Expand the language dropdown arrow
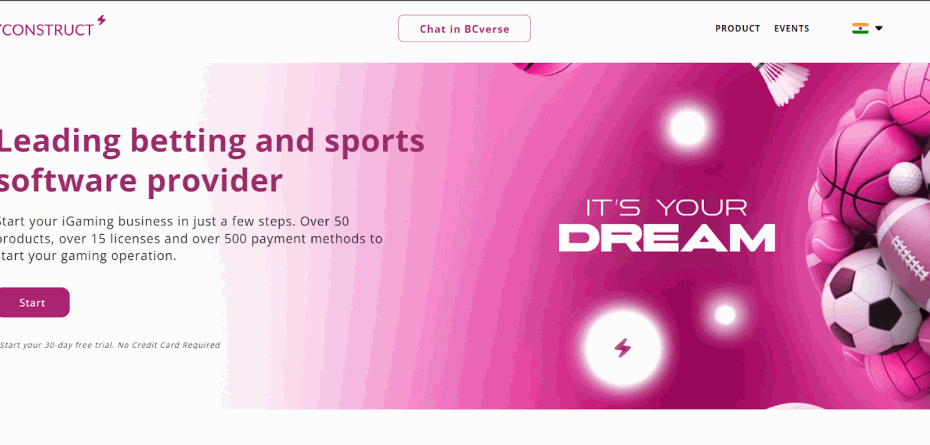This screenshot has height=445, width=930. 879,28
